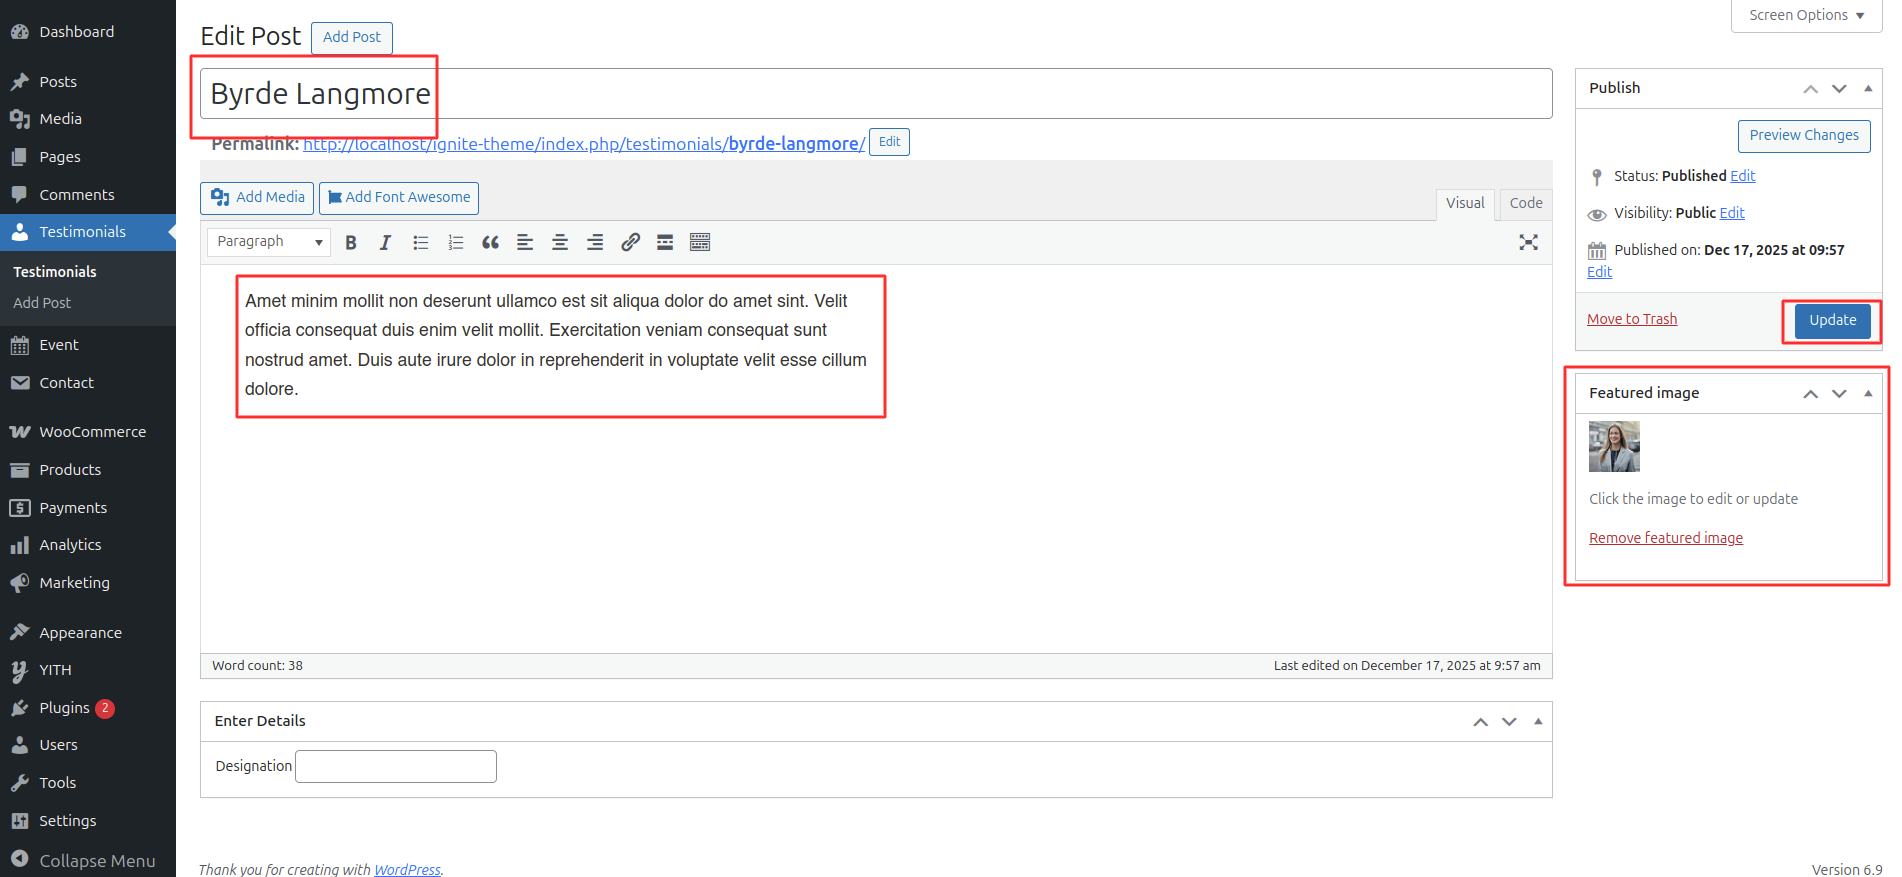Open Media library in sidebar
The height and width of the screenshot is (877, 1902).
[88, 119]
